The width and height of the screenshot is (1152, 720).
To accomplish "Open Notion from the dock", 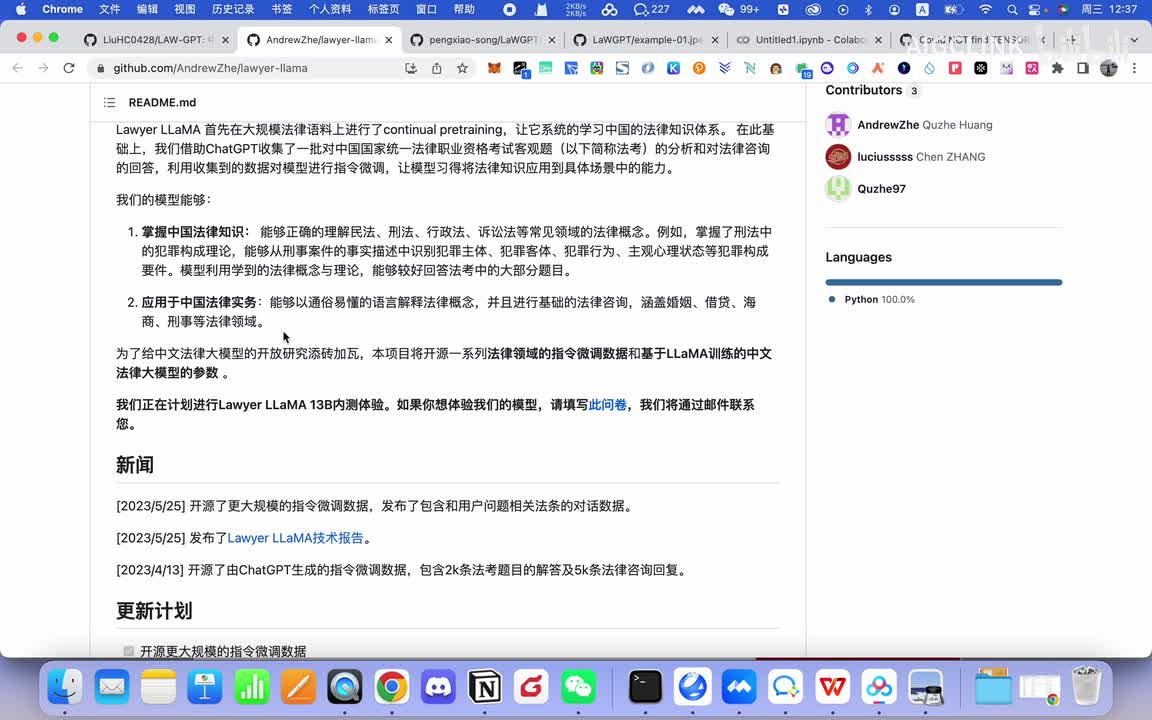I will [485, 687].
